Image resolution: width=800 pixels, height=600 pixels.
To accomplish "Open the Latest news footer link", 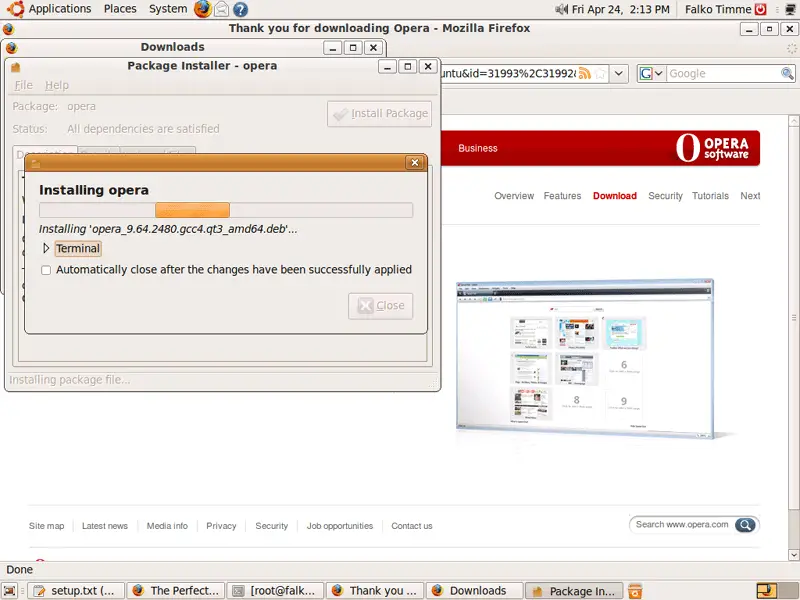I will (105, 526).
